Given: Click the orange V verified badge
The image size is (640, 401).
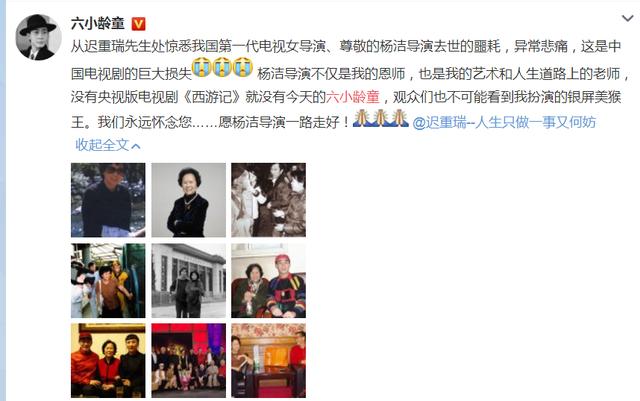Looking at the screenshot, I should pos(138,24).
